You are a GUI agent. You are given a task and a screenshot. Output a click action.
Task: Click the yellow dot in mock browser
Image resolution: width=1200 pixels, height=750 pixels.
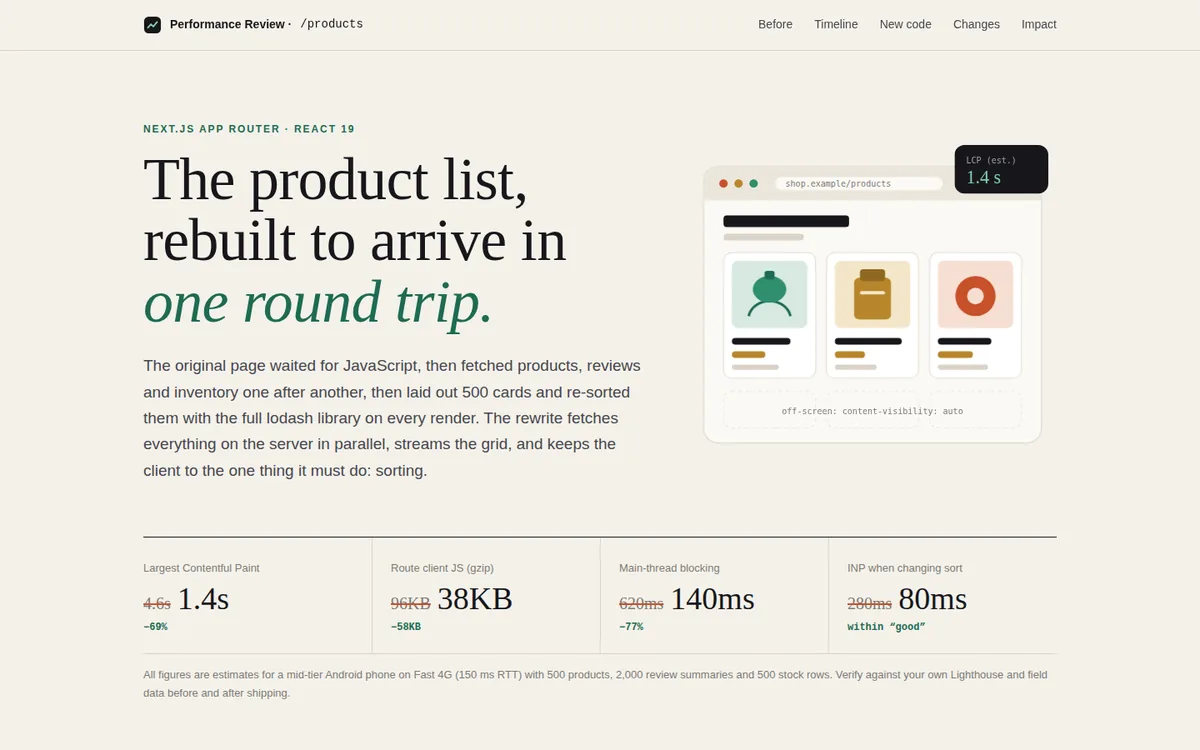click(738, 184)
